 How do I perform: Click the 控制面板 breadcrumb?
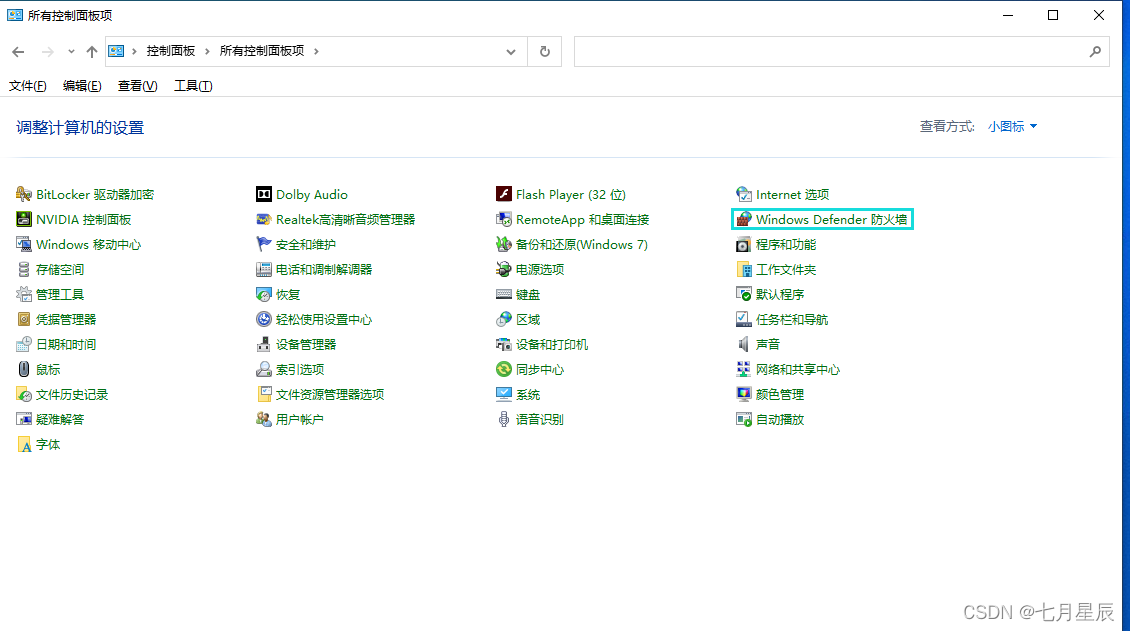[x=171, y=51]
